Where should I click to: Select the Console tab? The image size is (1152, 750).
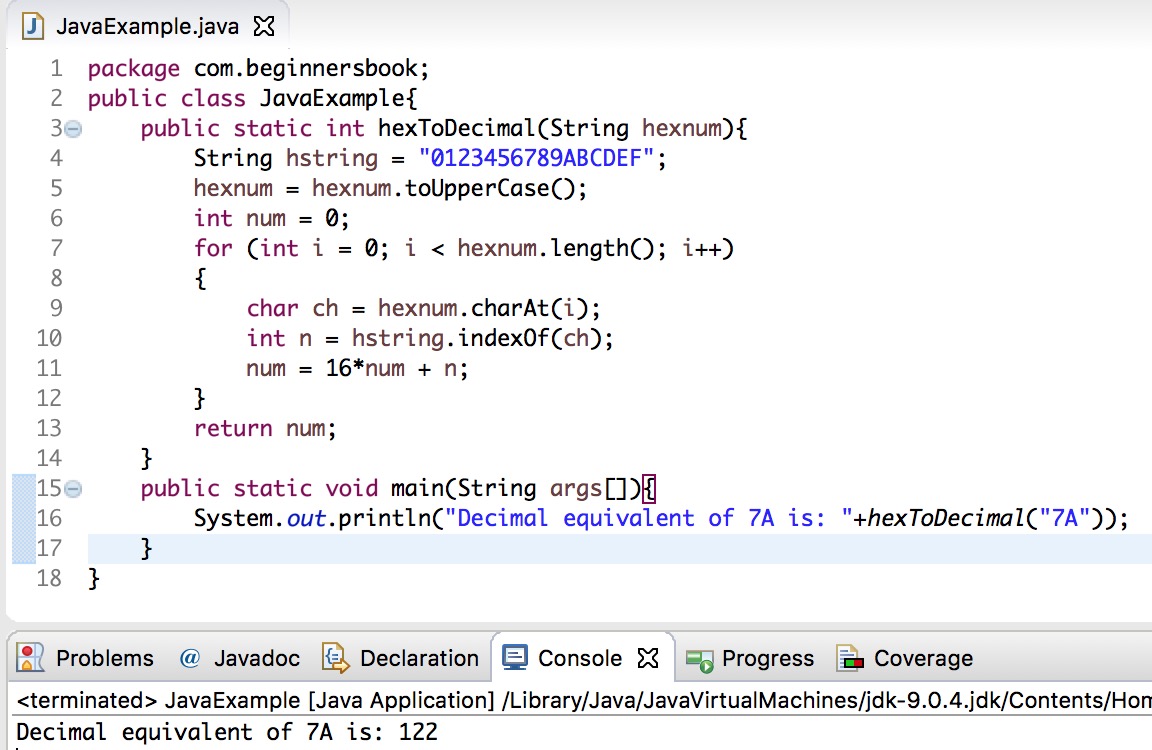click(x=580, y=658)
